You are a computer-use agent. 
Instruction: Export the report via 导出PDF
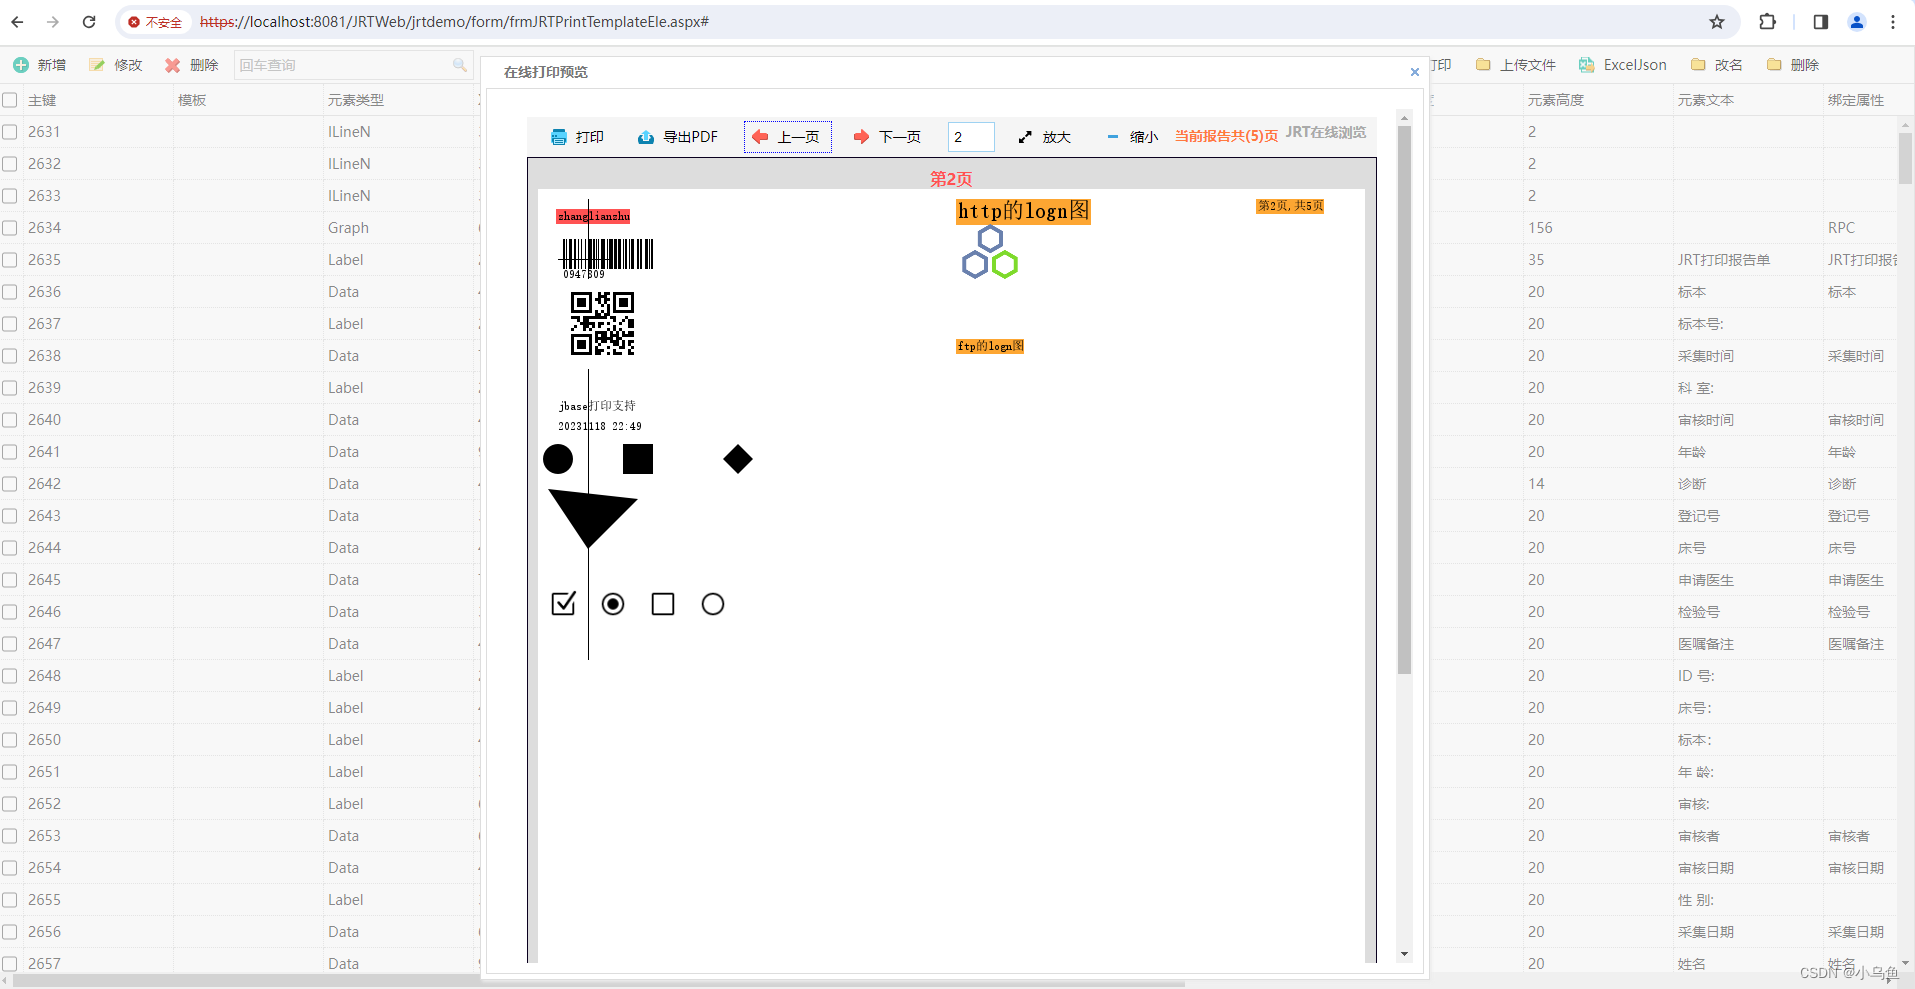click(678, 137)
